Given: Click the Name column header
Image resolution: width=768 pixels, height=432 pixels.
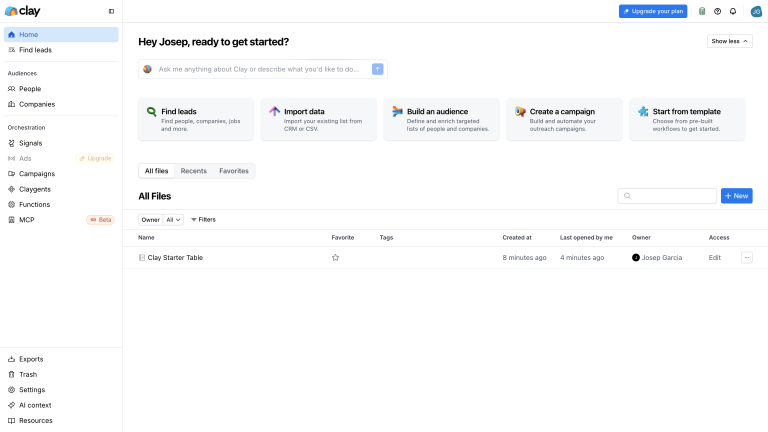Looking at the screenshot, I should tap(146, 238).
